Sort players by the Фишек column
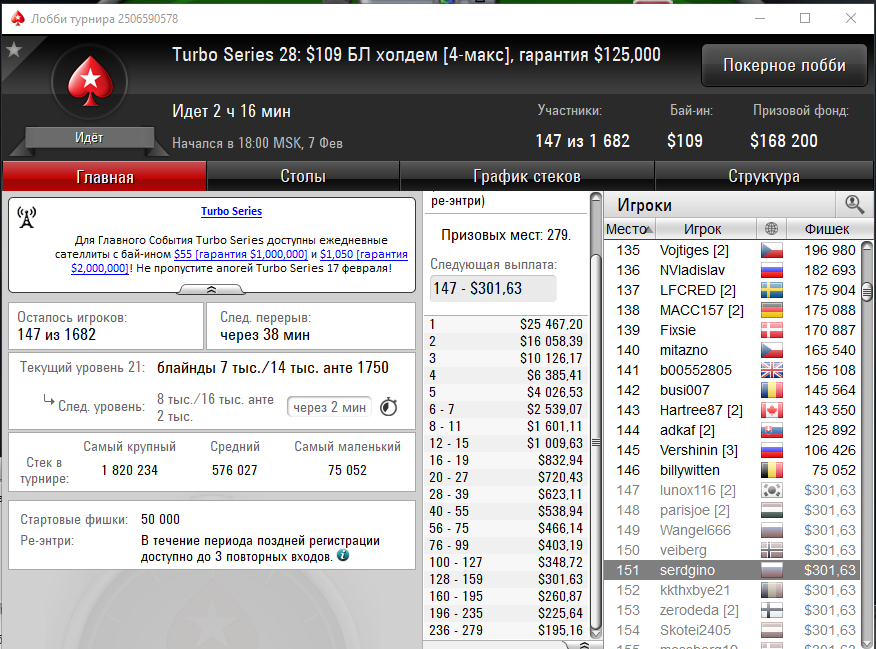This screenshot has width=876, height=649. 829,229
